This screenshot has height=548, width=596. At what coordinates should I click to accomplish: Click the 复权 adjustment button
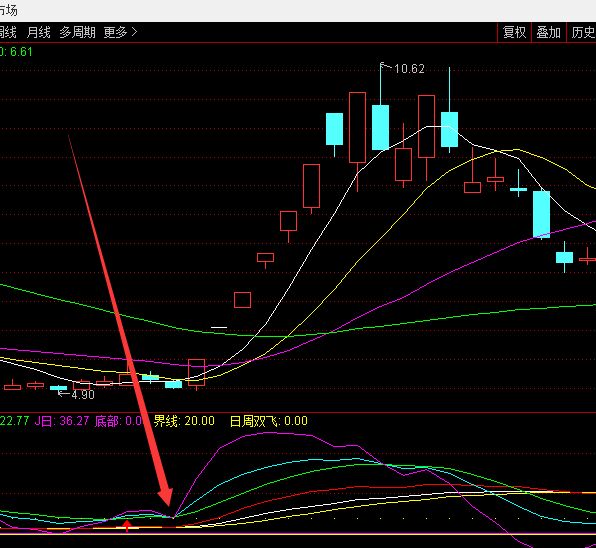coord(514,32)
